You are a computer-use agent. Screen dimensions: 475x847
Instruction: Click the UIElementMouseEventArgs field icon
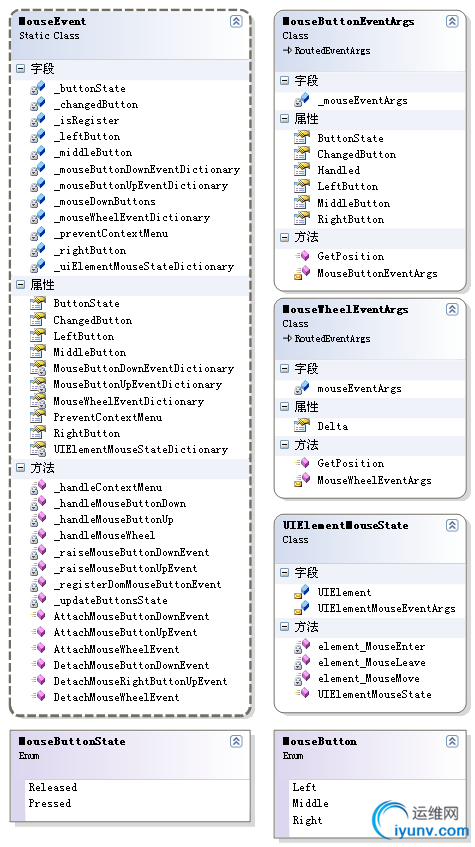302,608
